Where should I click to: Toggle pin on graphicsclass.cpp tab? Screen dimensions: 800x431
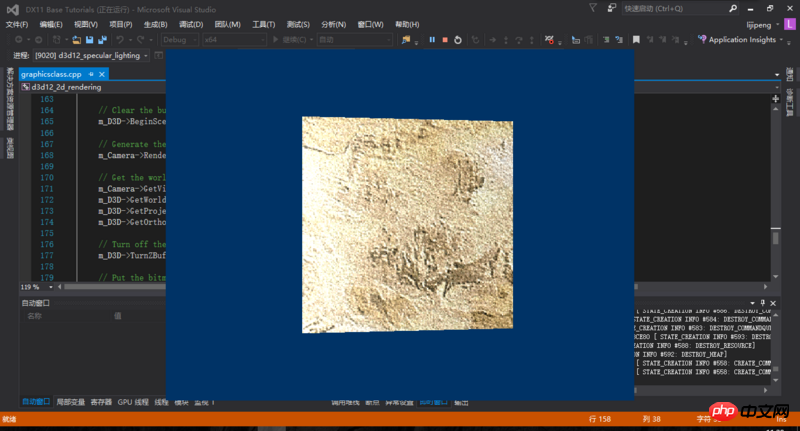[92, 74]
